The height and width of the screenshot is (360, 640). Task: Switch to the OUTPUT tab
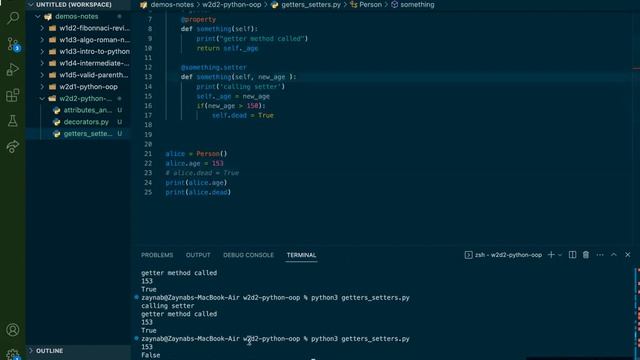[x=198, y=255]
